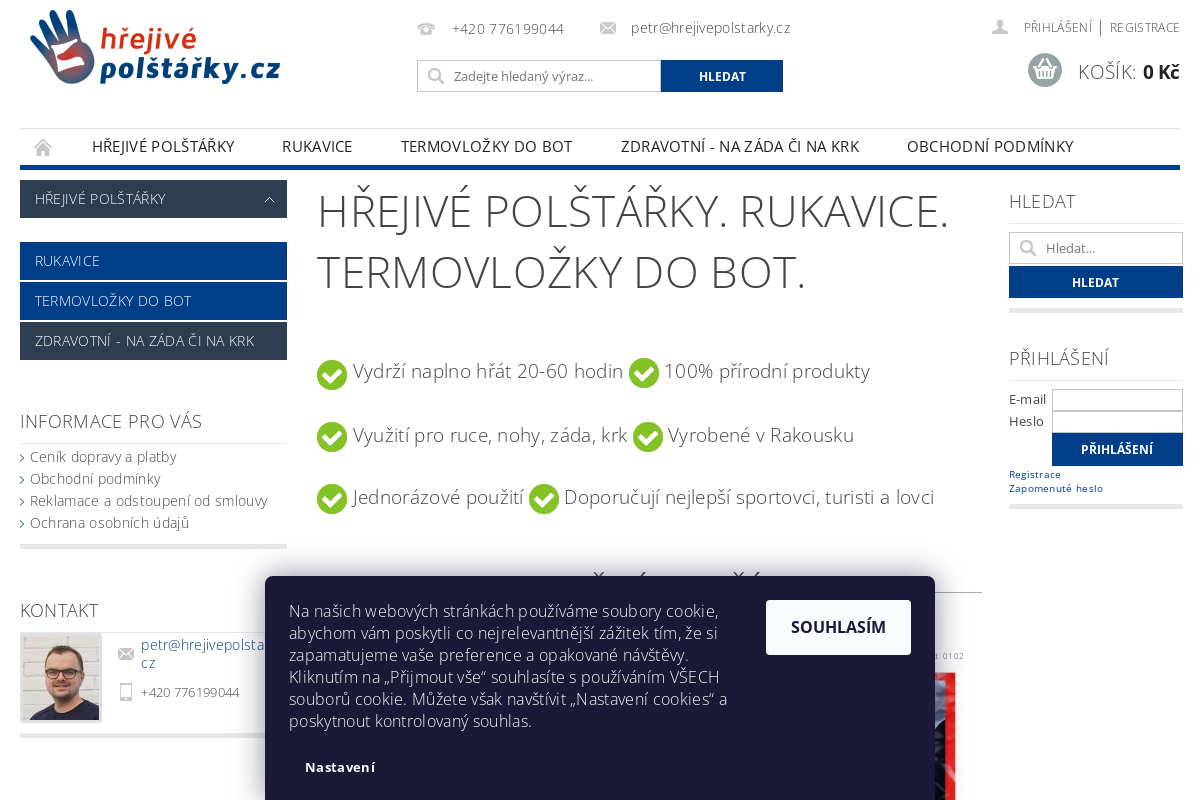This screenshot has width=1200, height=800.
Task: Click the hand logo of hrejivepolstarky.cz
Action: [60, 46]
